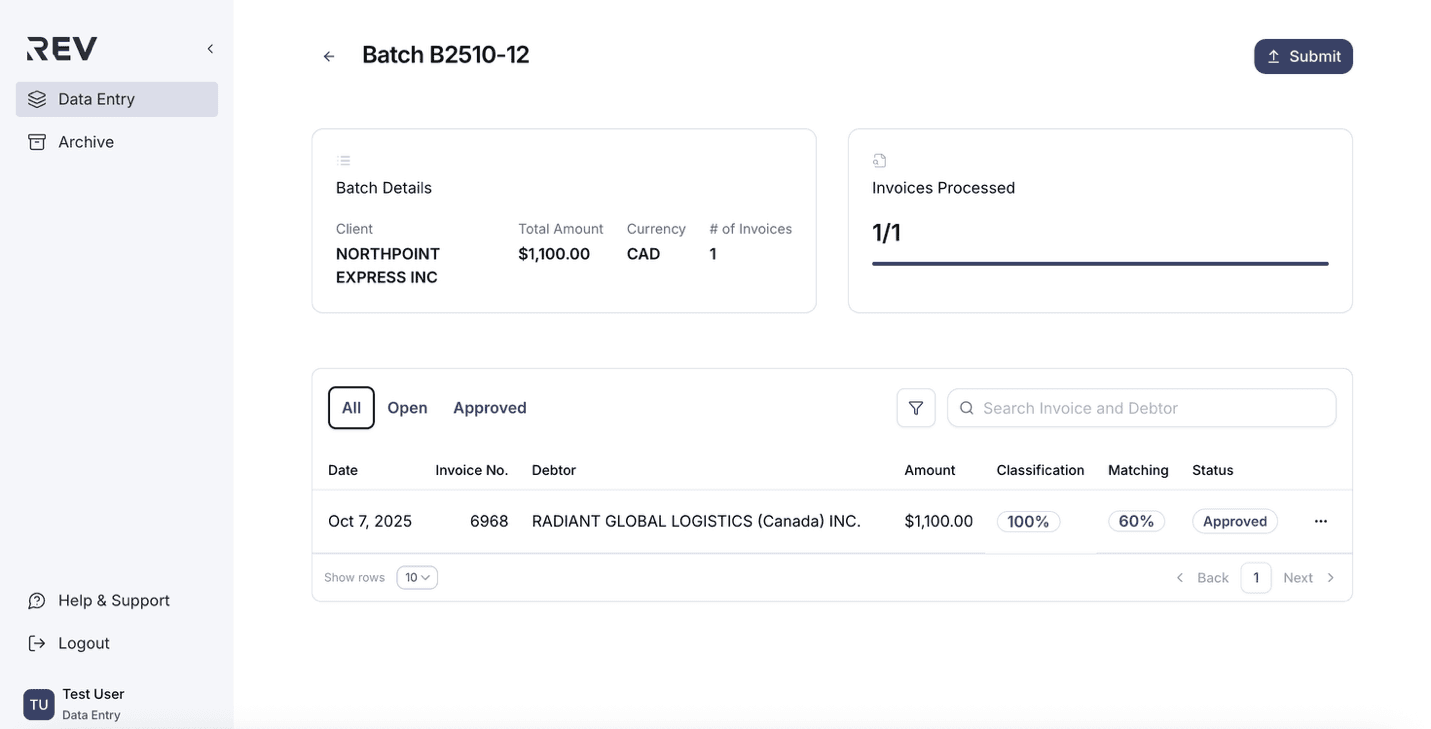Screen dimensions: 1431x729
Task: Open the filter icon button
Action: tap(915, 408)
